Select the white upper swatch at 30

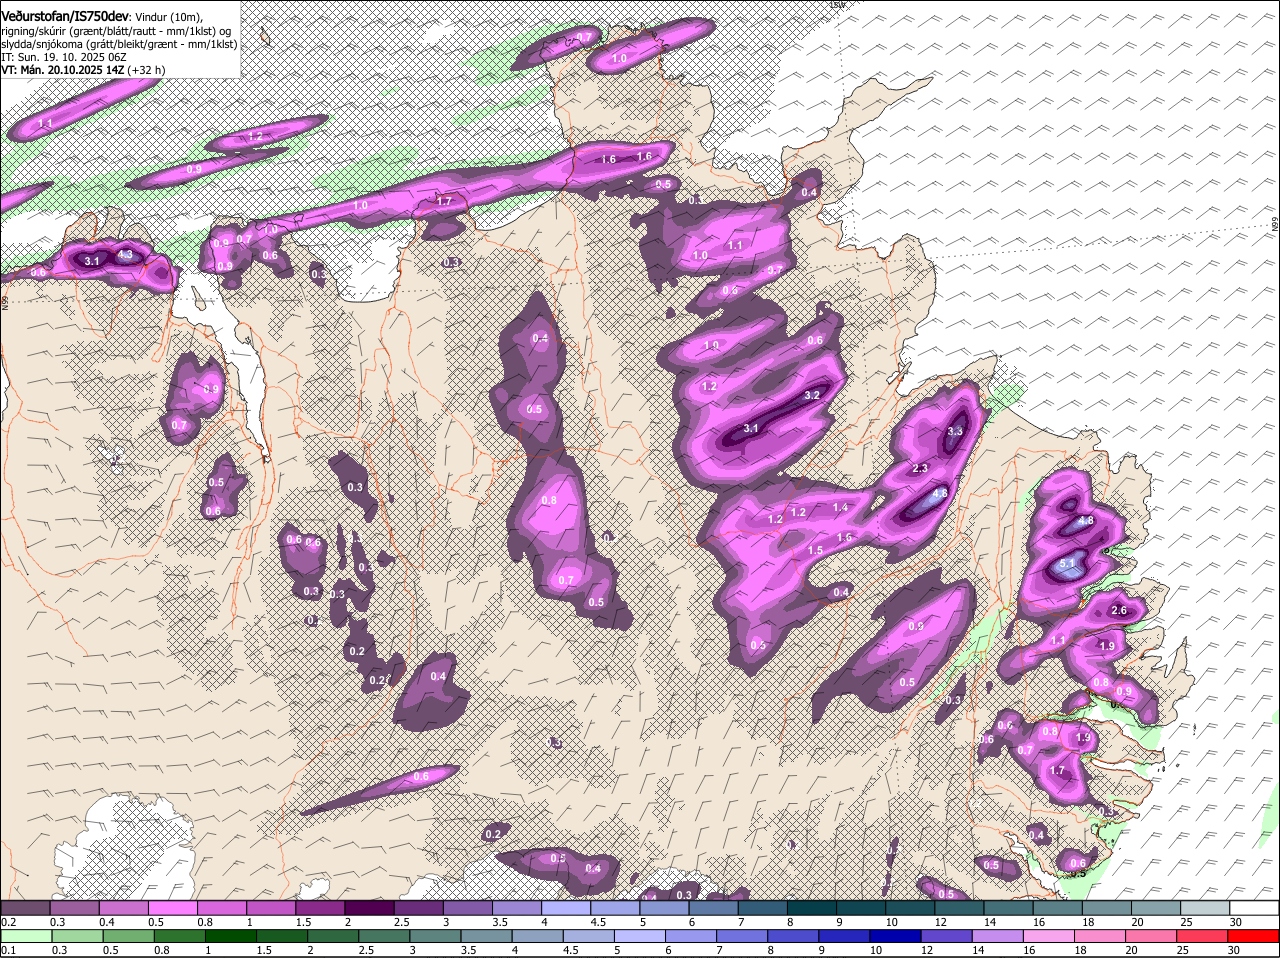pos(1255,908)
